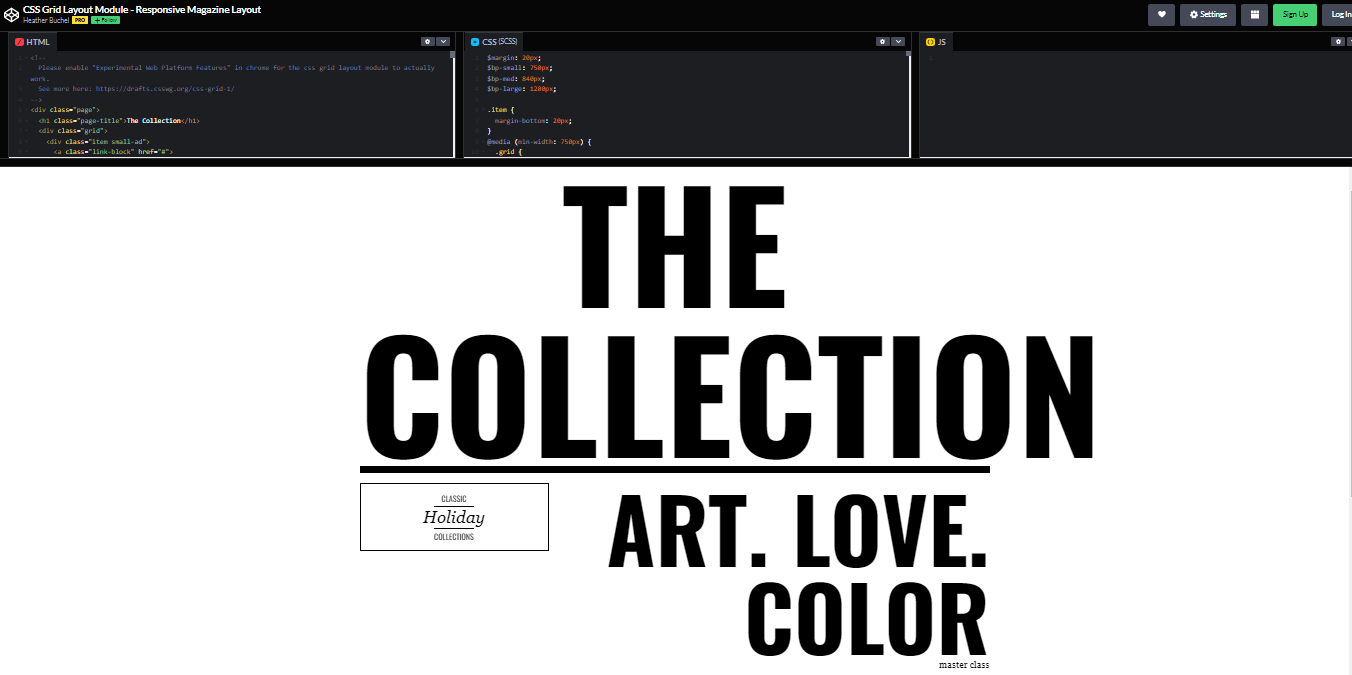Image resolution: width=1352 pixels, height=675 pixels.
Task: Switch to the HTML editor tab
Action: [36, 41]
